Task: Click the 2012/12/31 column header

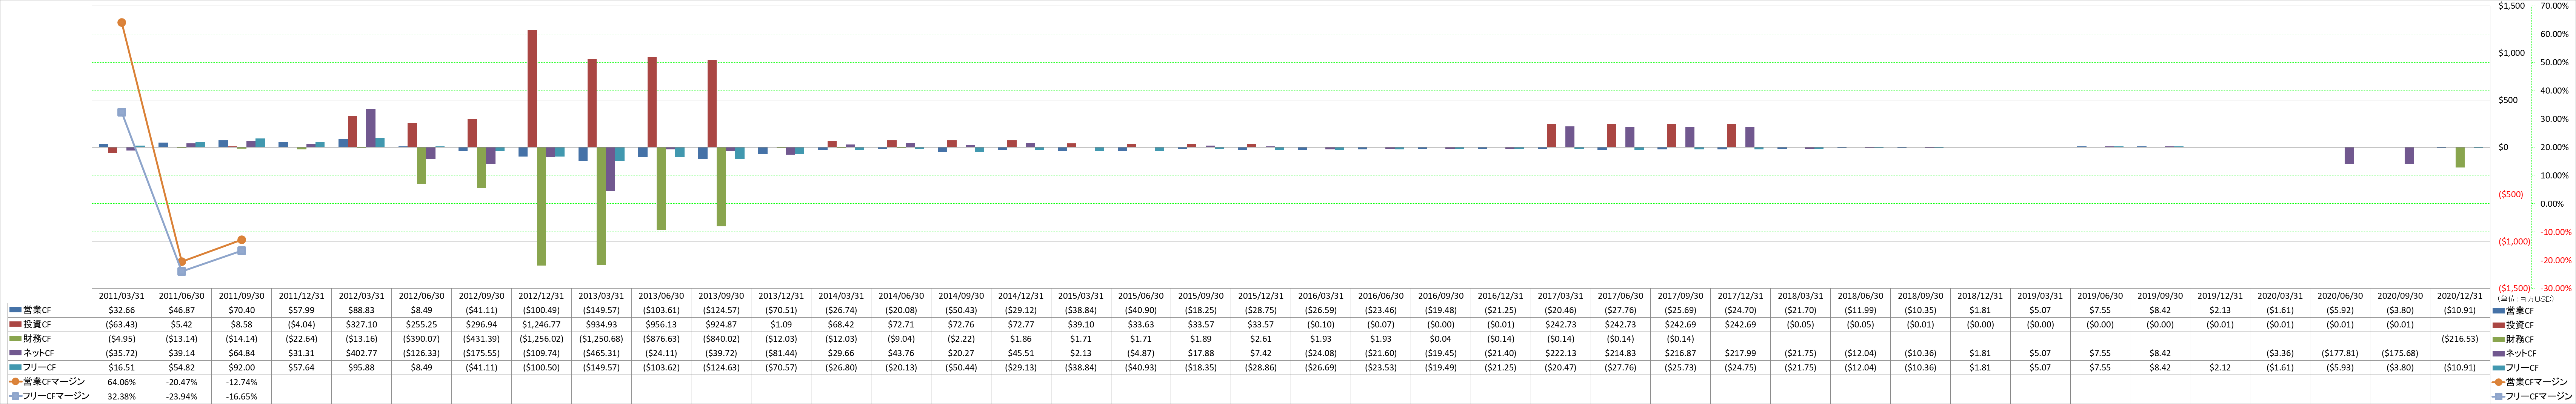Action: coord(541,296)
